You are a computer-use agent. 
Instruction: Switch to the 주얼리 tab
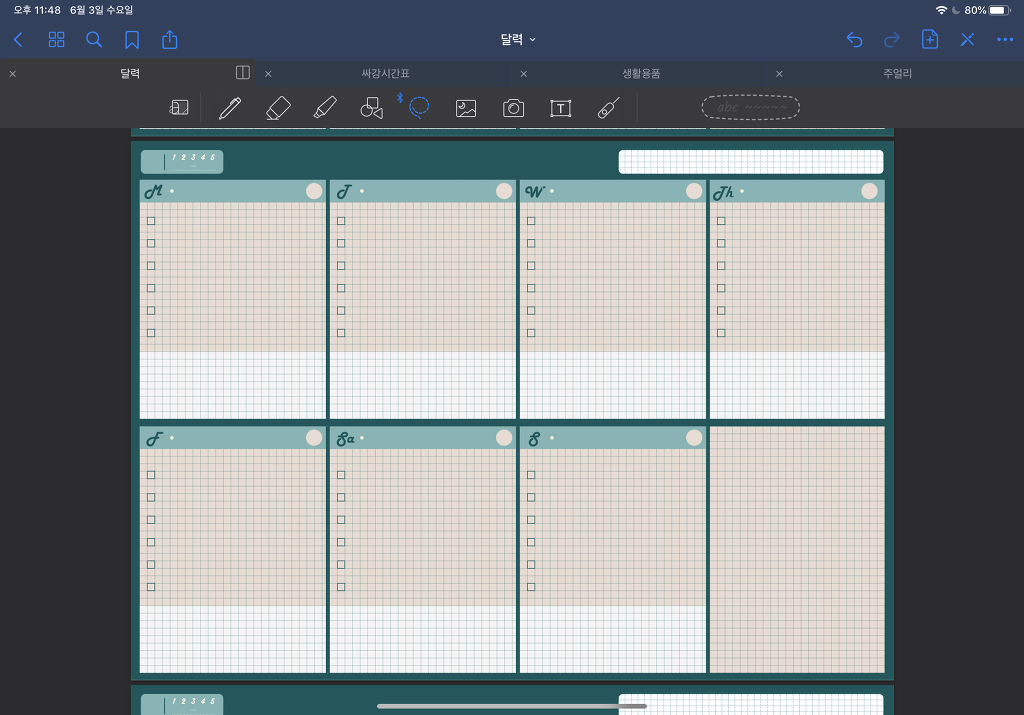[x=897, y=74]
